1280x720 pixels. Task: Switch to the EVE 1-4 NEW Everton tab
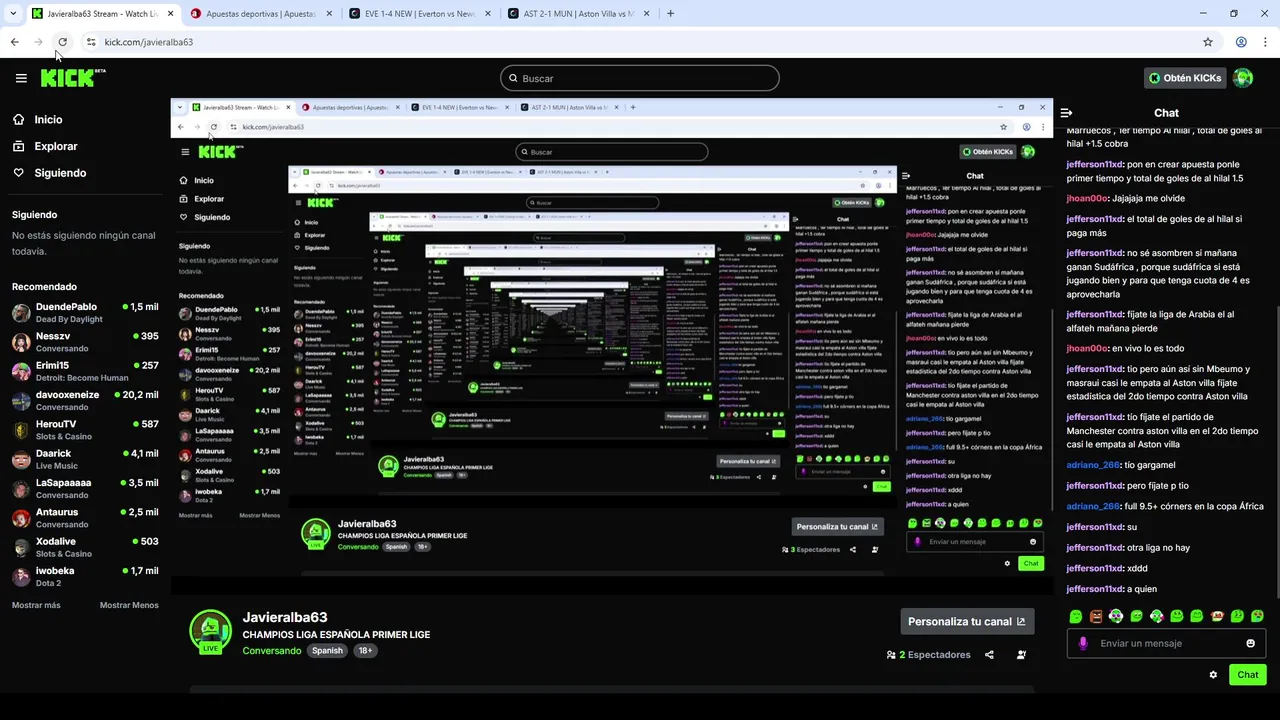click(x=420, y=14)
